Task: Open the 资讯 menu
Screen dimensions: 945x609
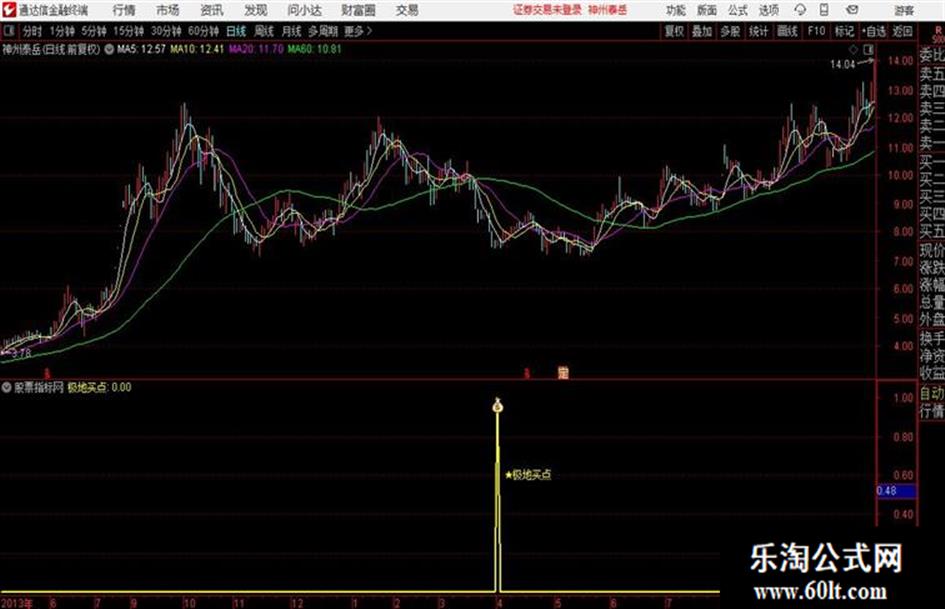Action: (212, 10)
